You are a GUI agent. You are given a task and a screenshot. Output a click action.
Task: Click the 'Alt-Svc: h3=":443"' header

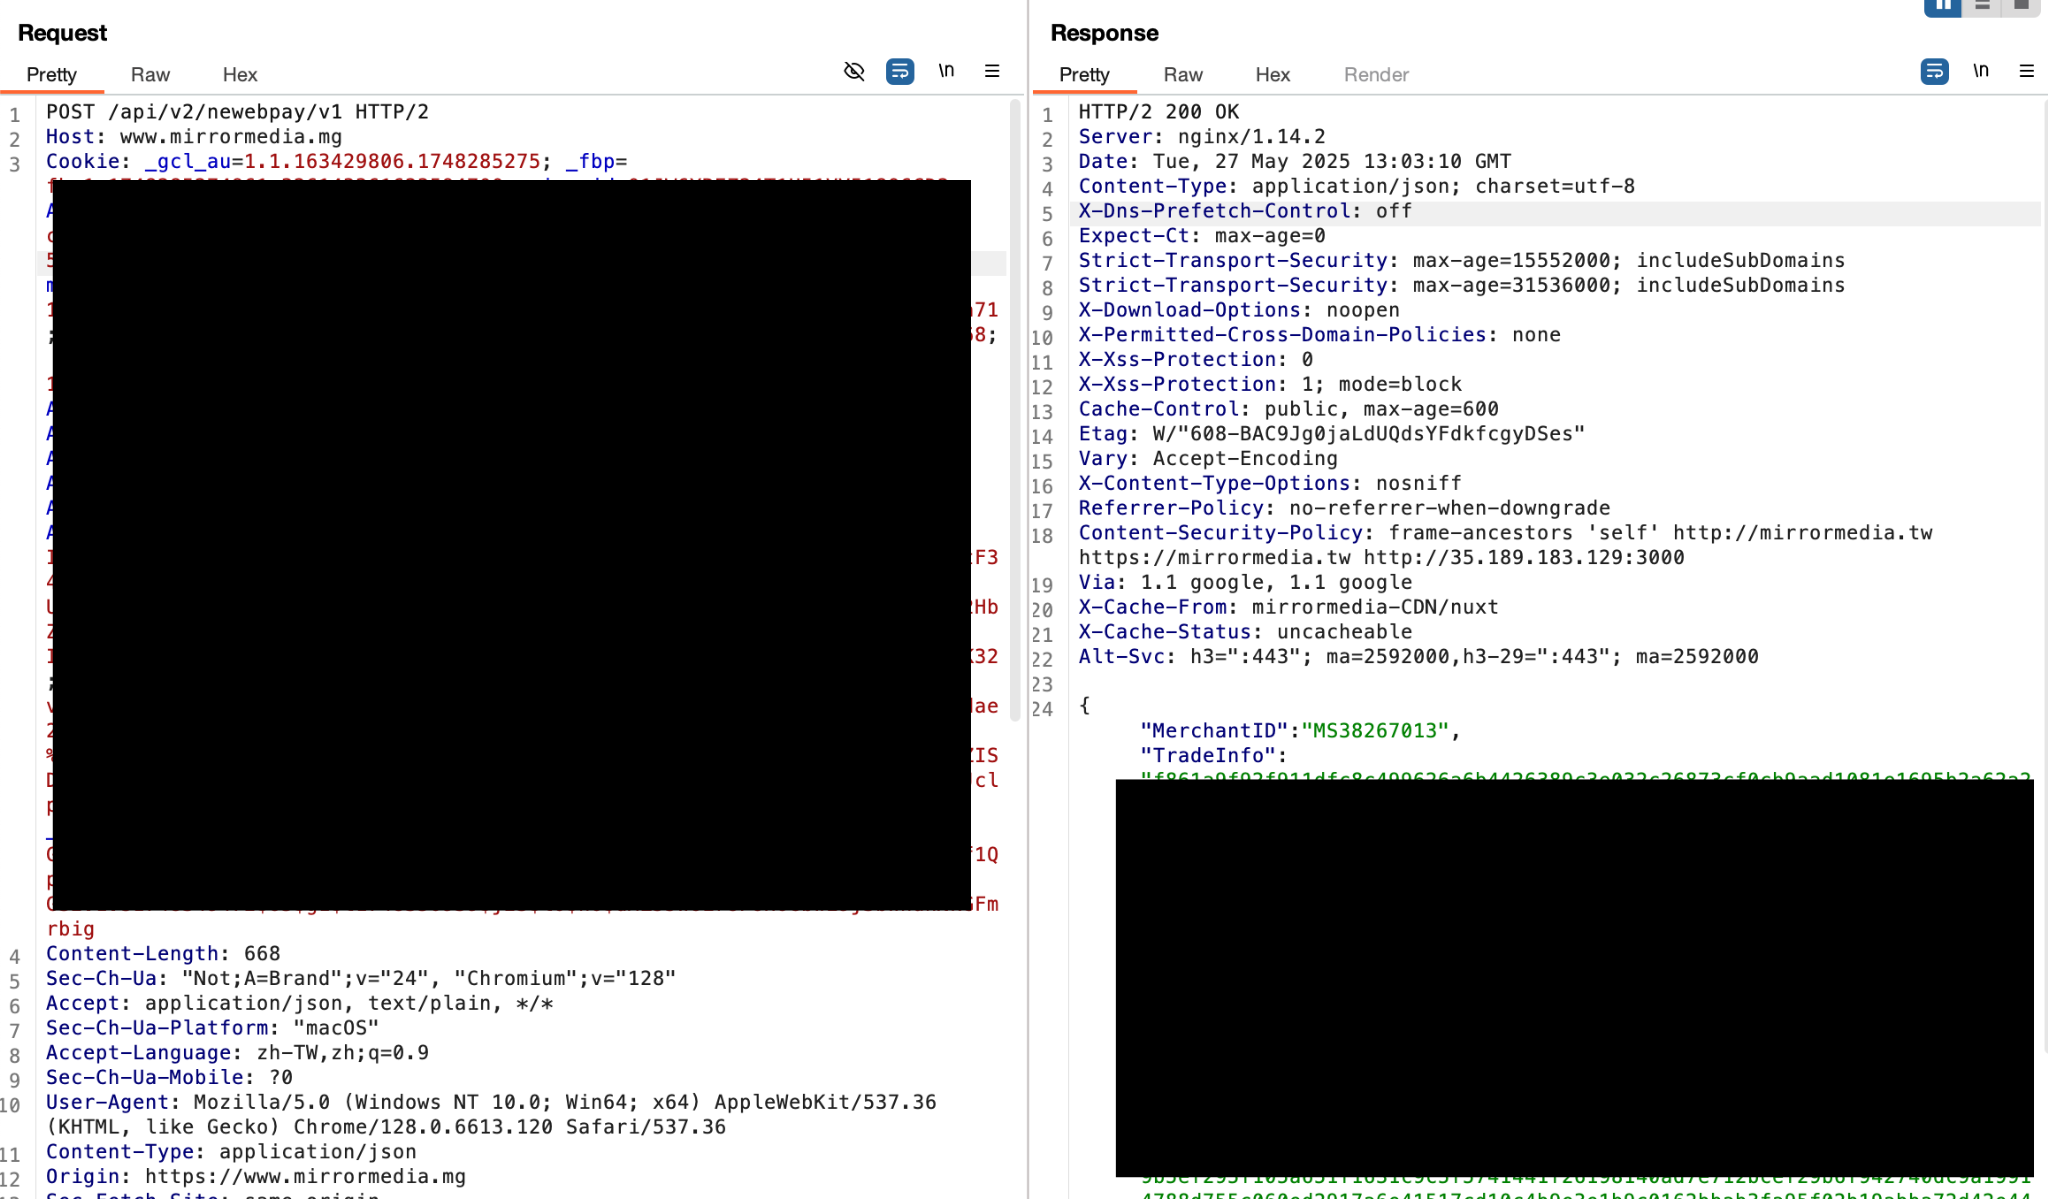coord(1419,657)
